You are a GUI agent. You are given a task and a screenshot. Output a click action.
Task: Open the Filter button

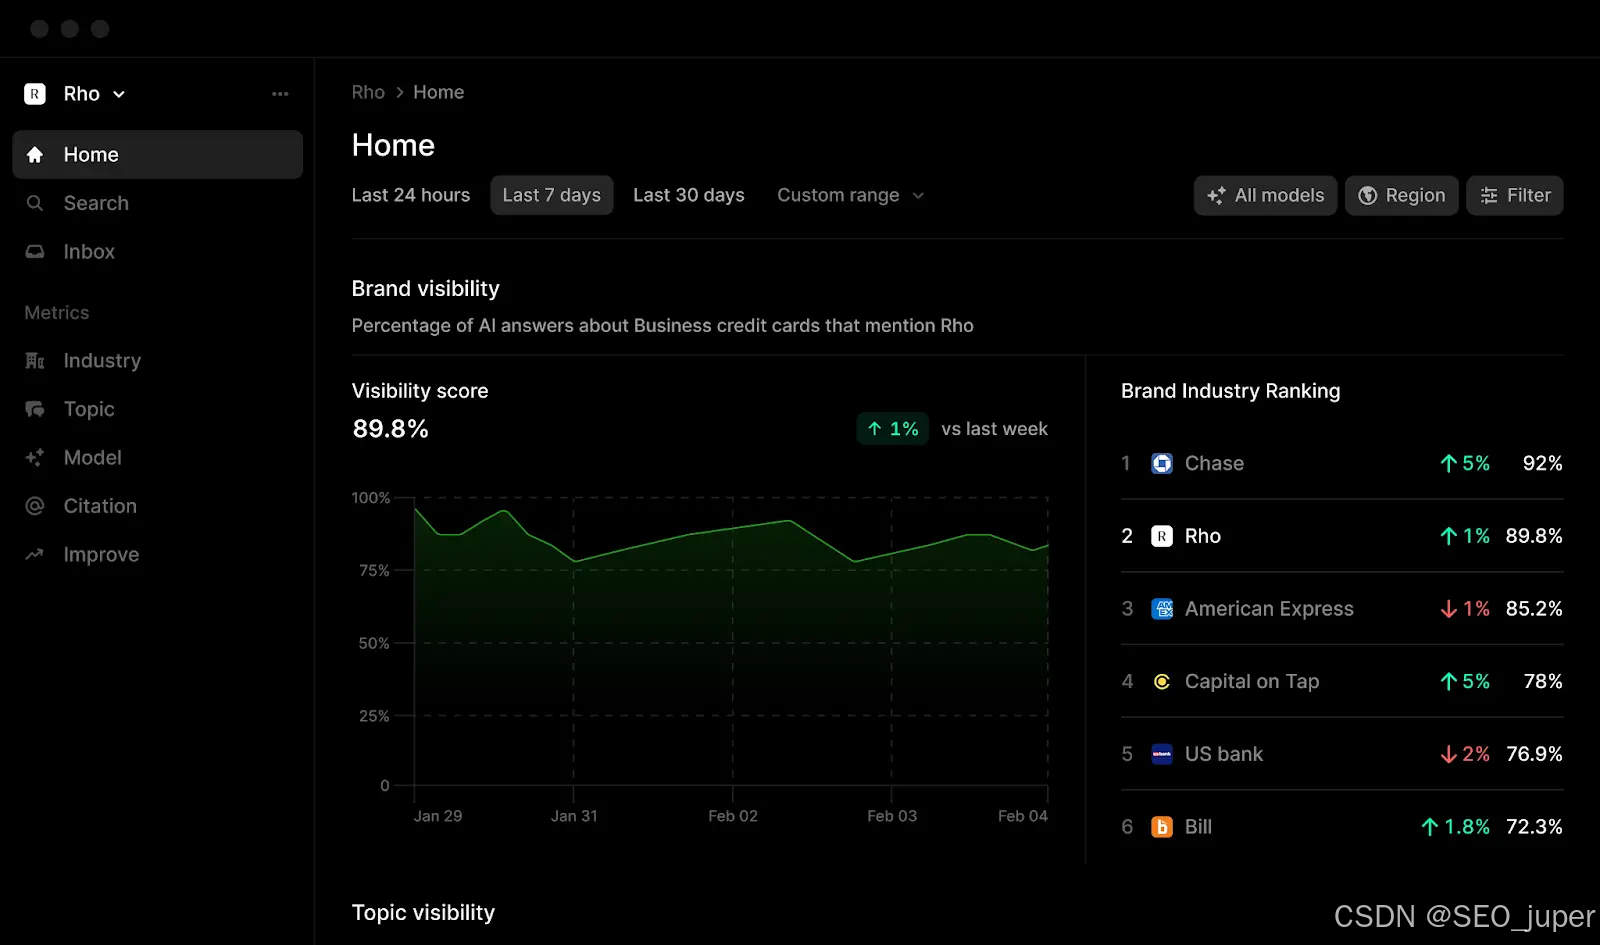1515,195
